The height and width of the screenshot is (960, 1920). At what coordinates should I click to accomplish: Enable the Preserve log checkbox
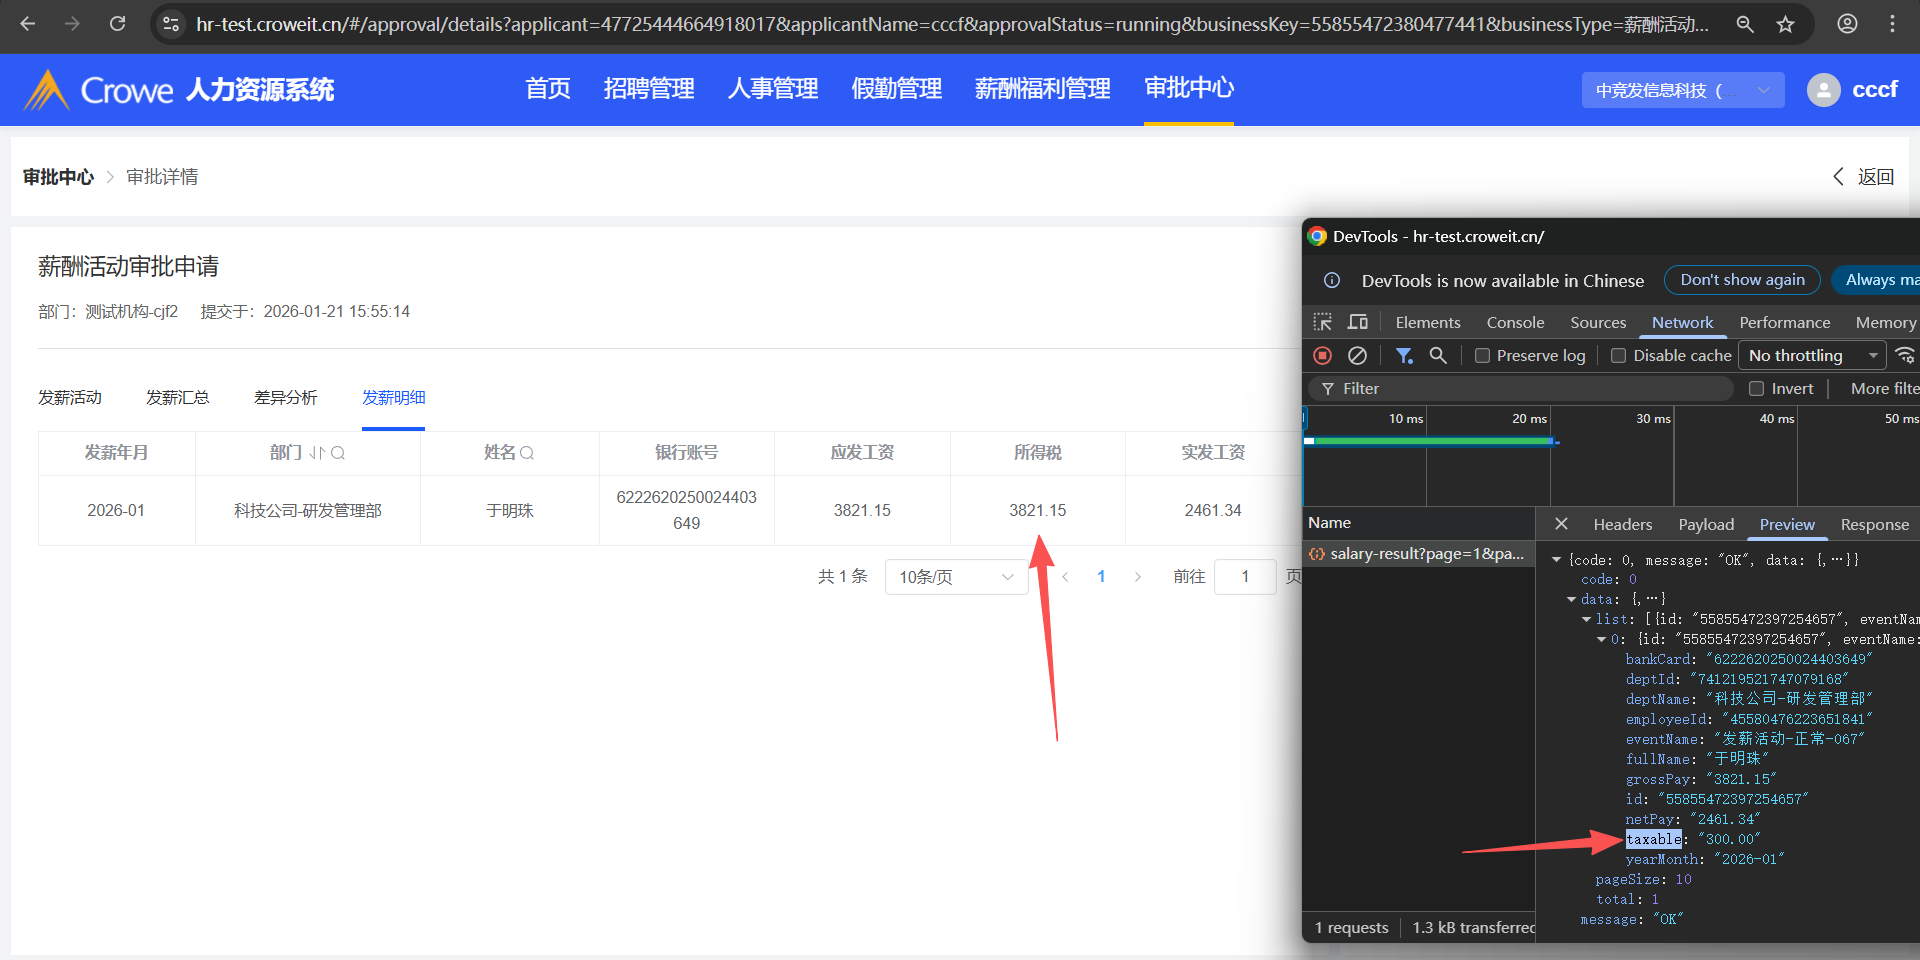pos(1483,356)
